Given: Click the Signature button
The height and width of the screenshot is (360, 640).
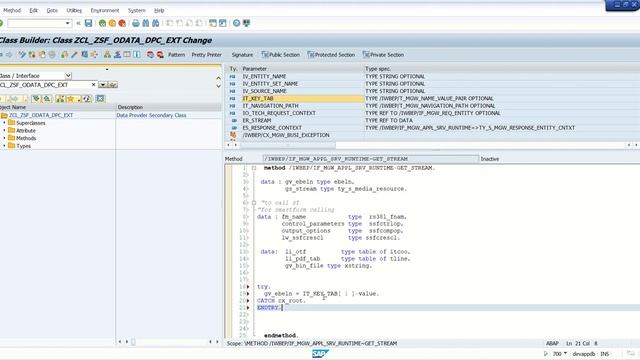Looking at the screenshot, I should (x=242, y=55).
